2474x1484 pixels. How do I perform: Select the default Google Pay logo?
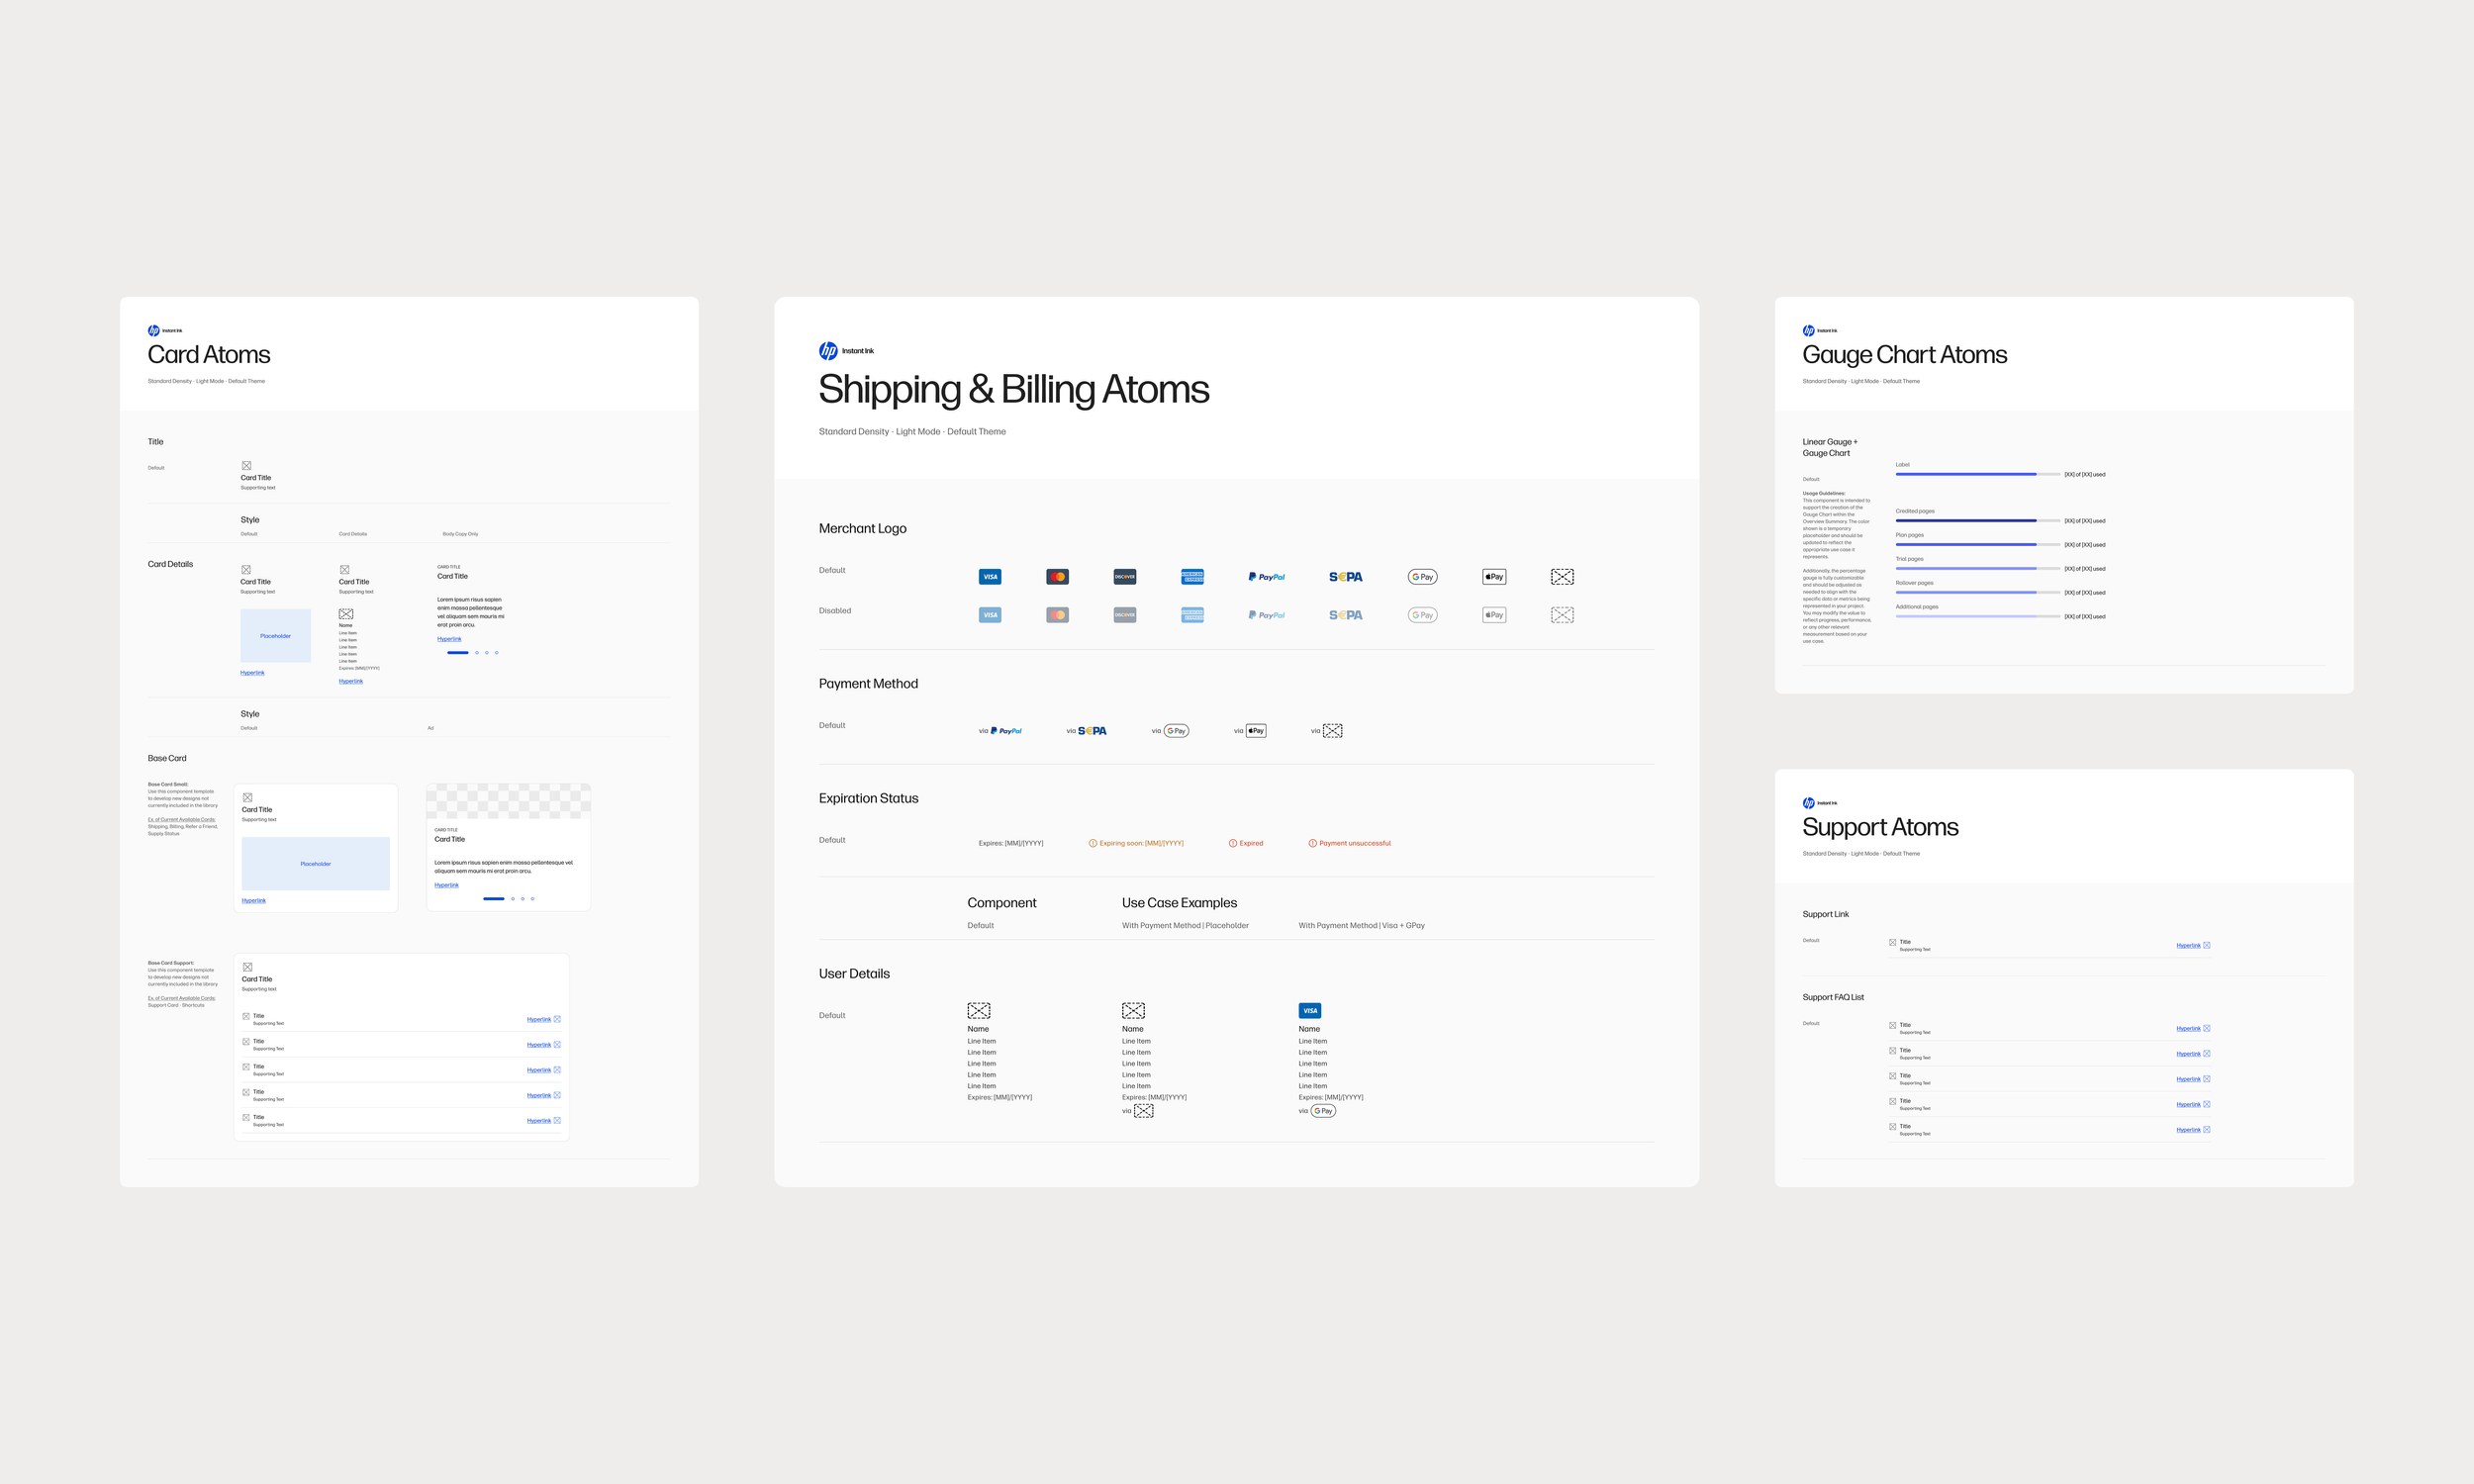coord(1422,577)
